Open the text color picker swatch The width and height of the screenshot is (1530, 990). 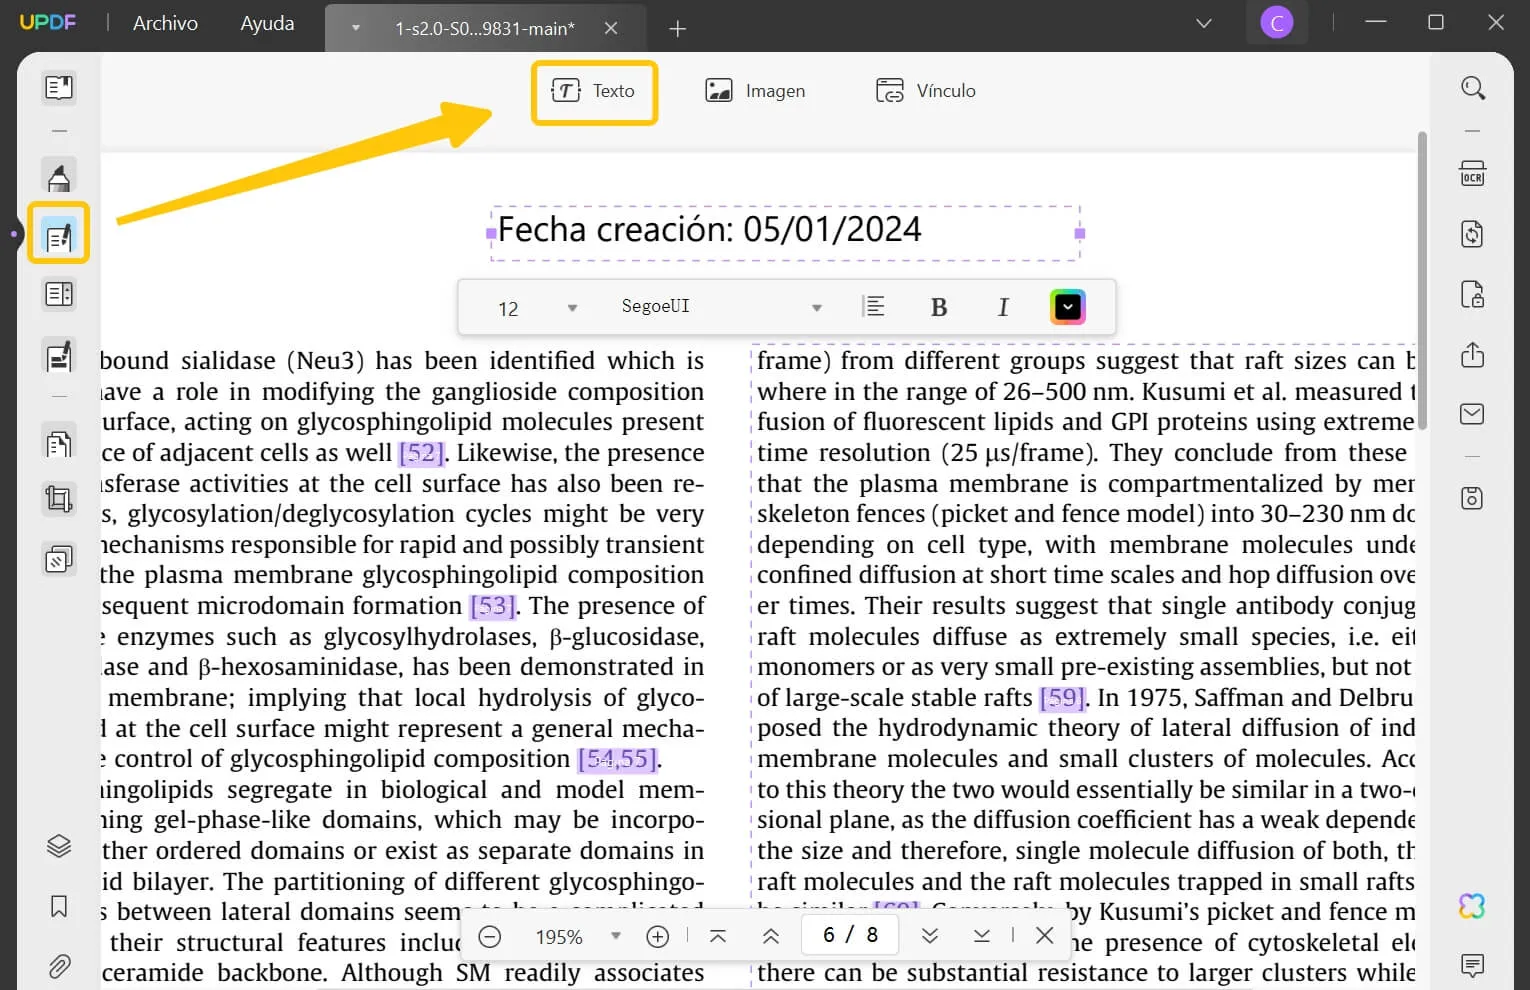pos(1068,307)
